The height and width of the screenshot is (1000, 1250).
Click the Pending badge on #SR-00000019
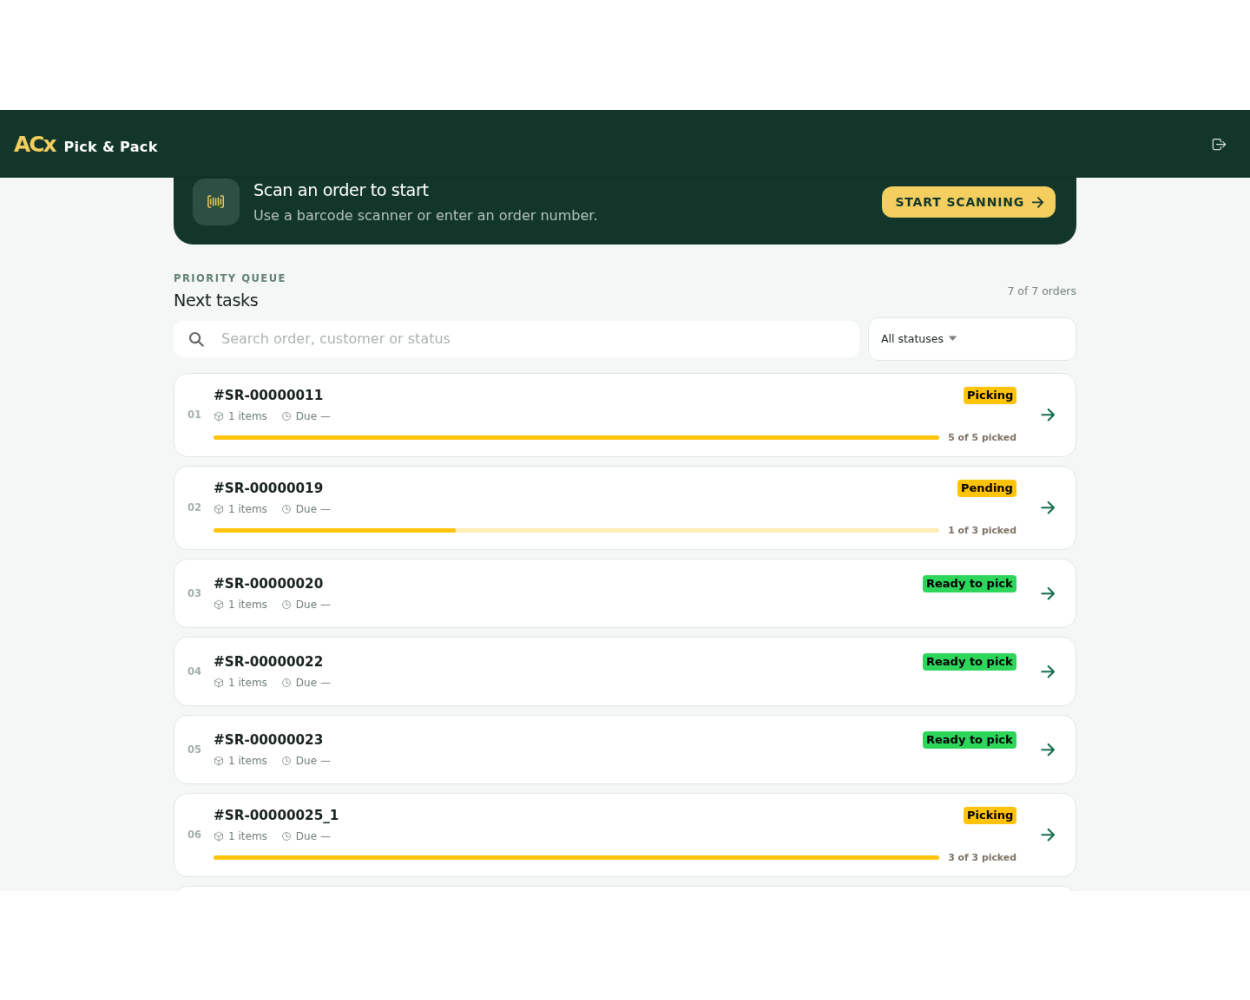(987, 489)
